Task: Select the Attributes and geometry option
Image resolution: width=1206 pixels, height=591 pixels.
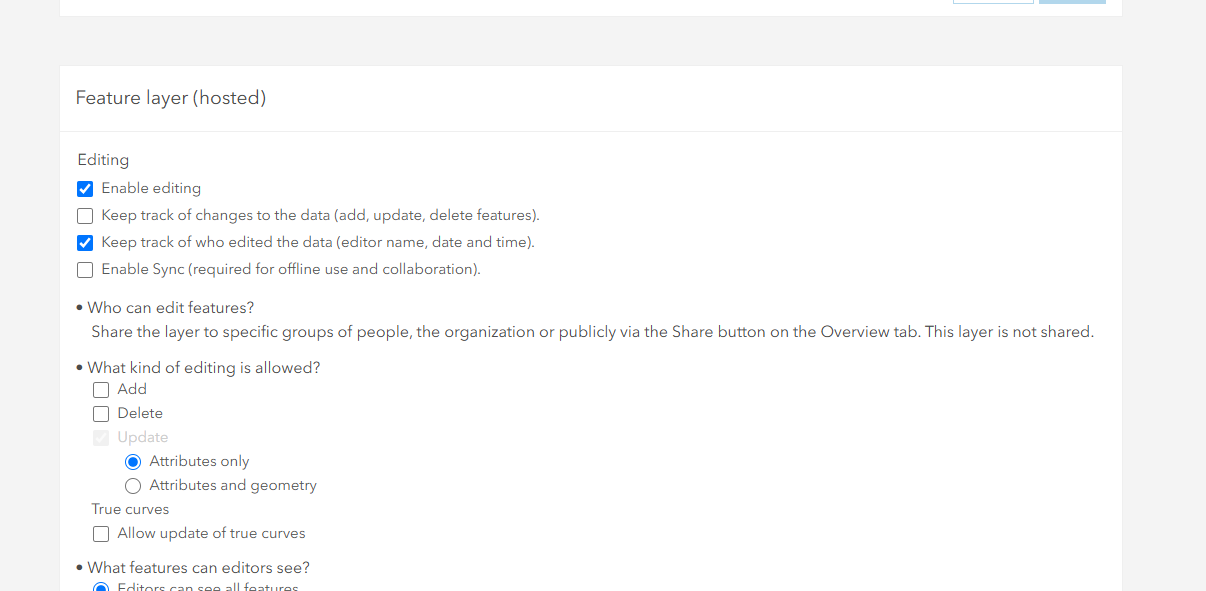Action: 133,485
